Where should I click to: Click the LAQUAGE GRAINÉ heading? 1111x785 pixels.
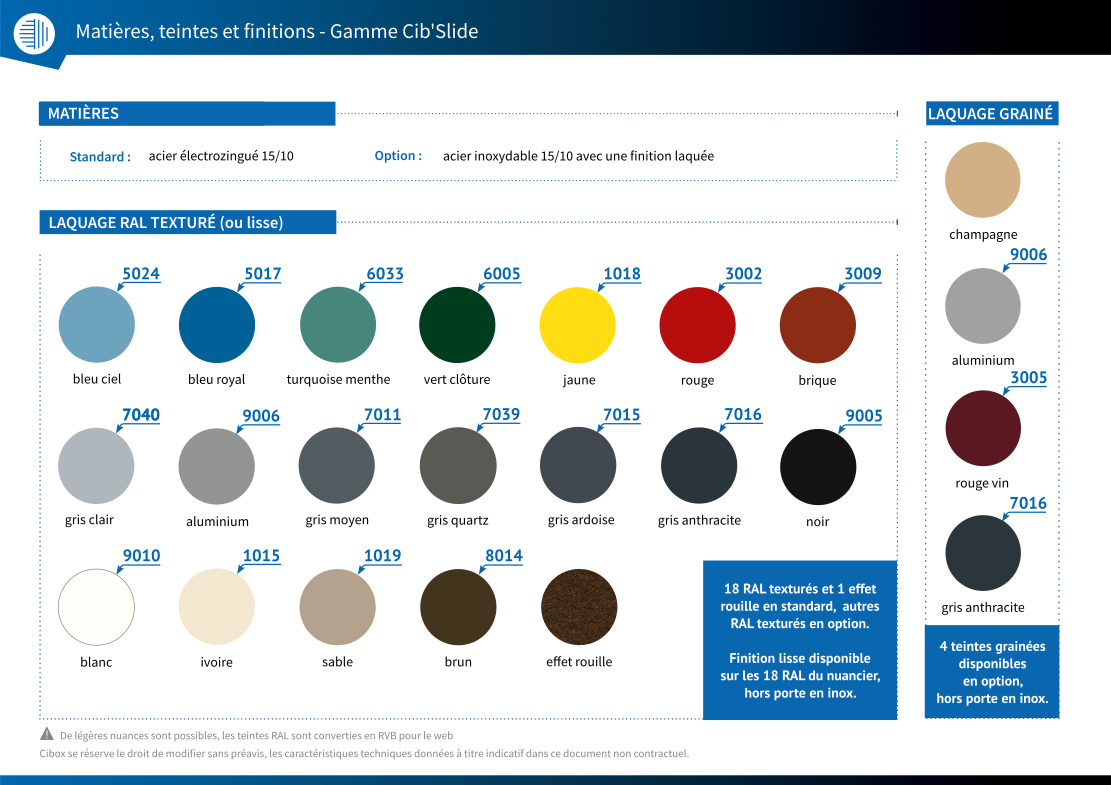(x=991, y=113)
